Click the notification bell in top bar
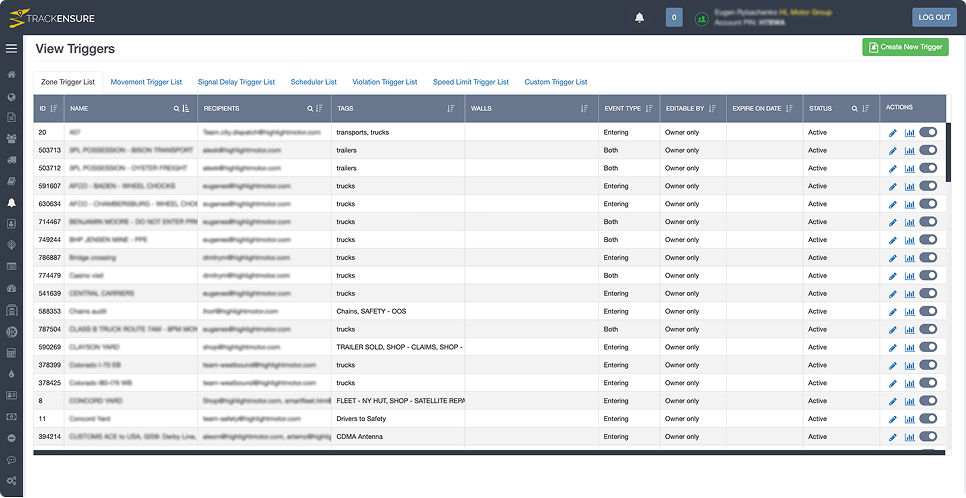 (x=639, y=18)
